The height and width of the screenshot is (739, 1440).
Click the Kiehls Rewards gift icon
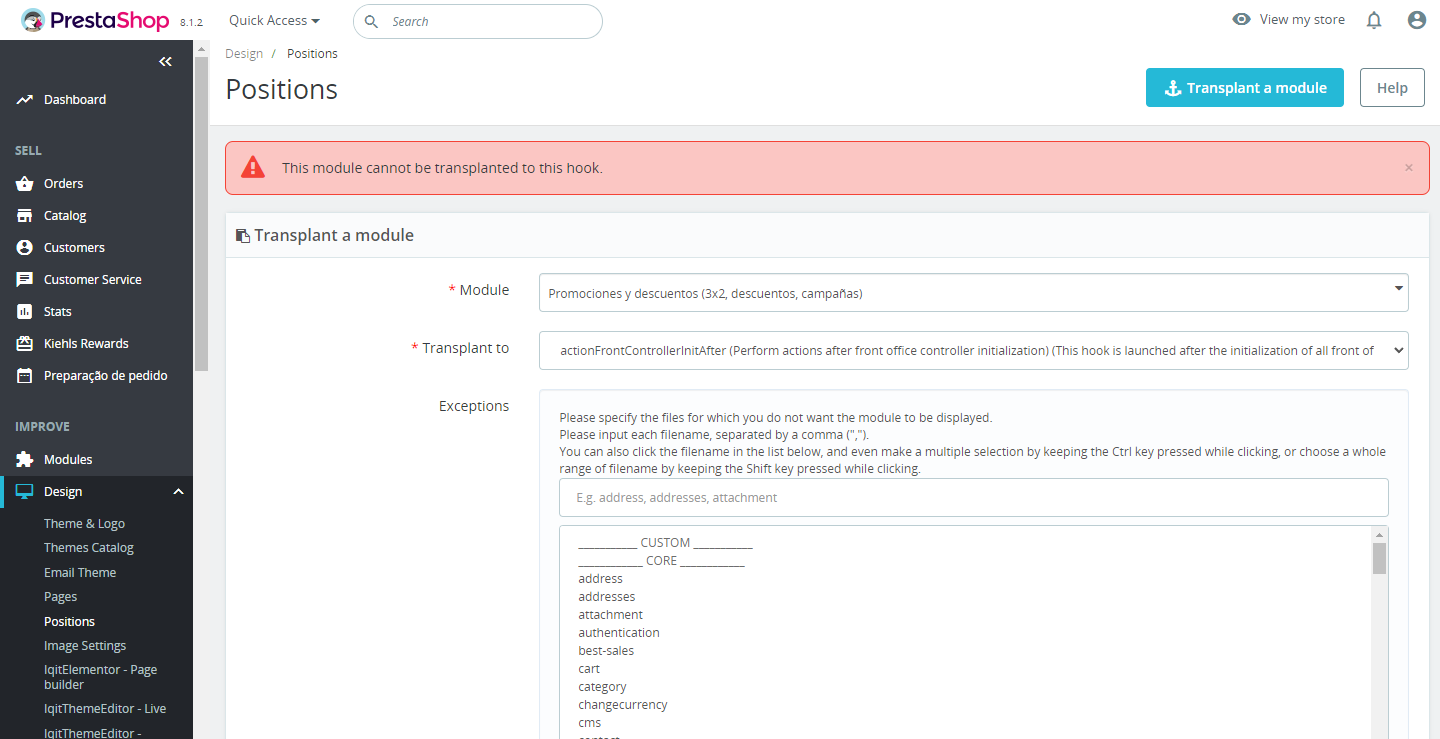pyautogui.click(x=25, y=344)
